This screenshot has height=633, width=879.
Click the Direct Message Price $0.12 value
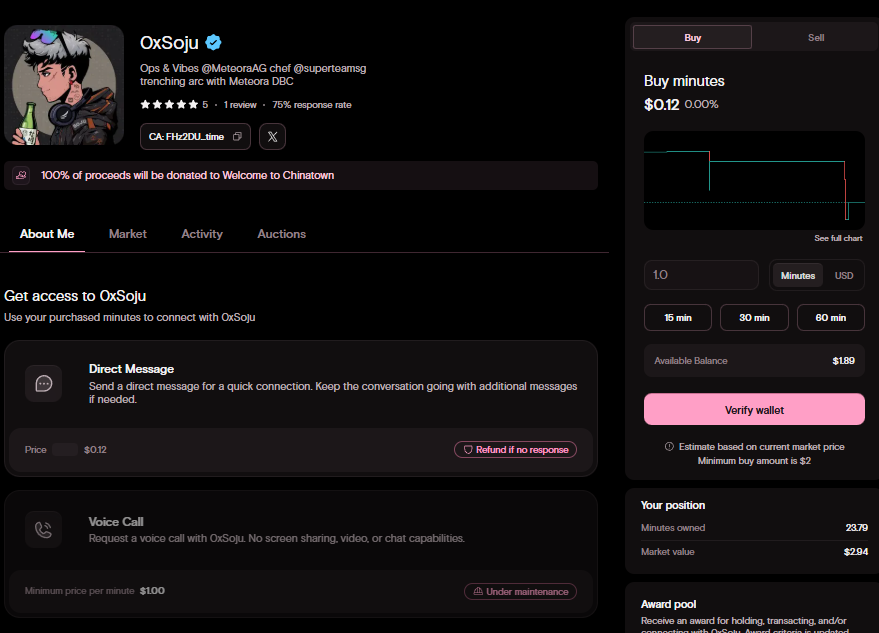coord(95,450)
